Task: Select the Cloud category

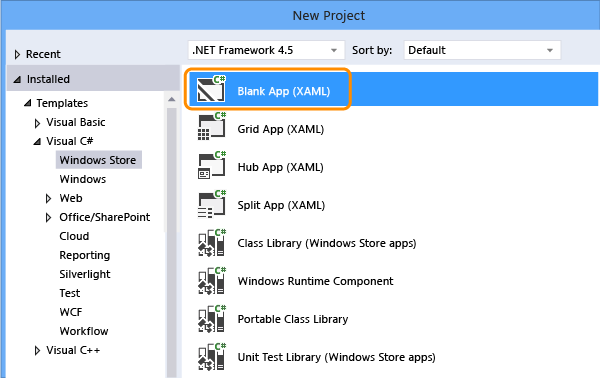Action: [74, 236]
